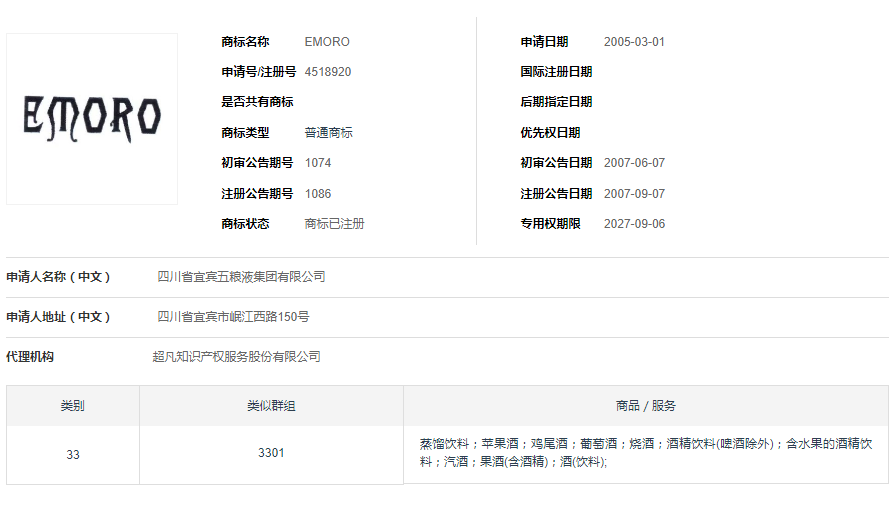
Task: Select registration announcement issue 1086
Action: 318,194
